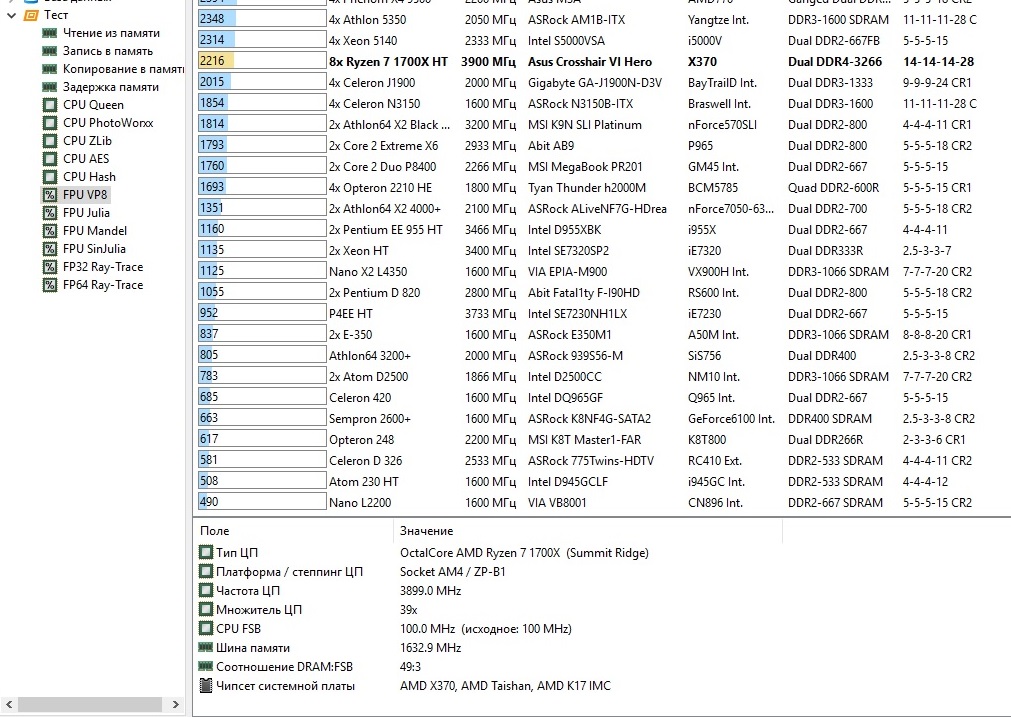The width and height of the screenshot is (1011, 717).
Task: Open the Задержка памяти benchmark
Action: coord(111,87)
